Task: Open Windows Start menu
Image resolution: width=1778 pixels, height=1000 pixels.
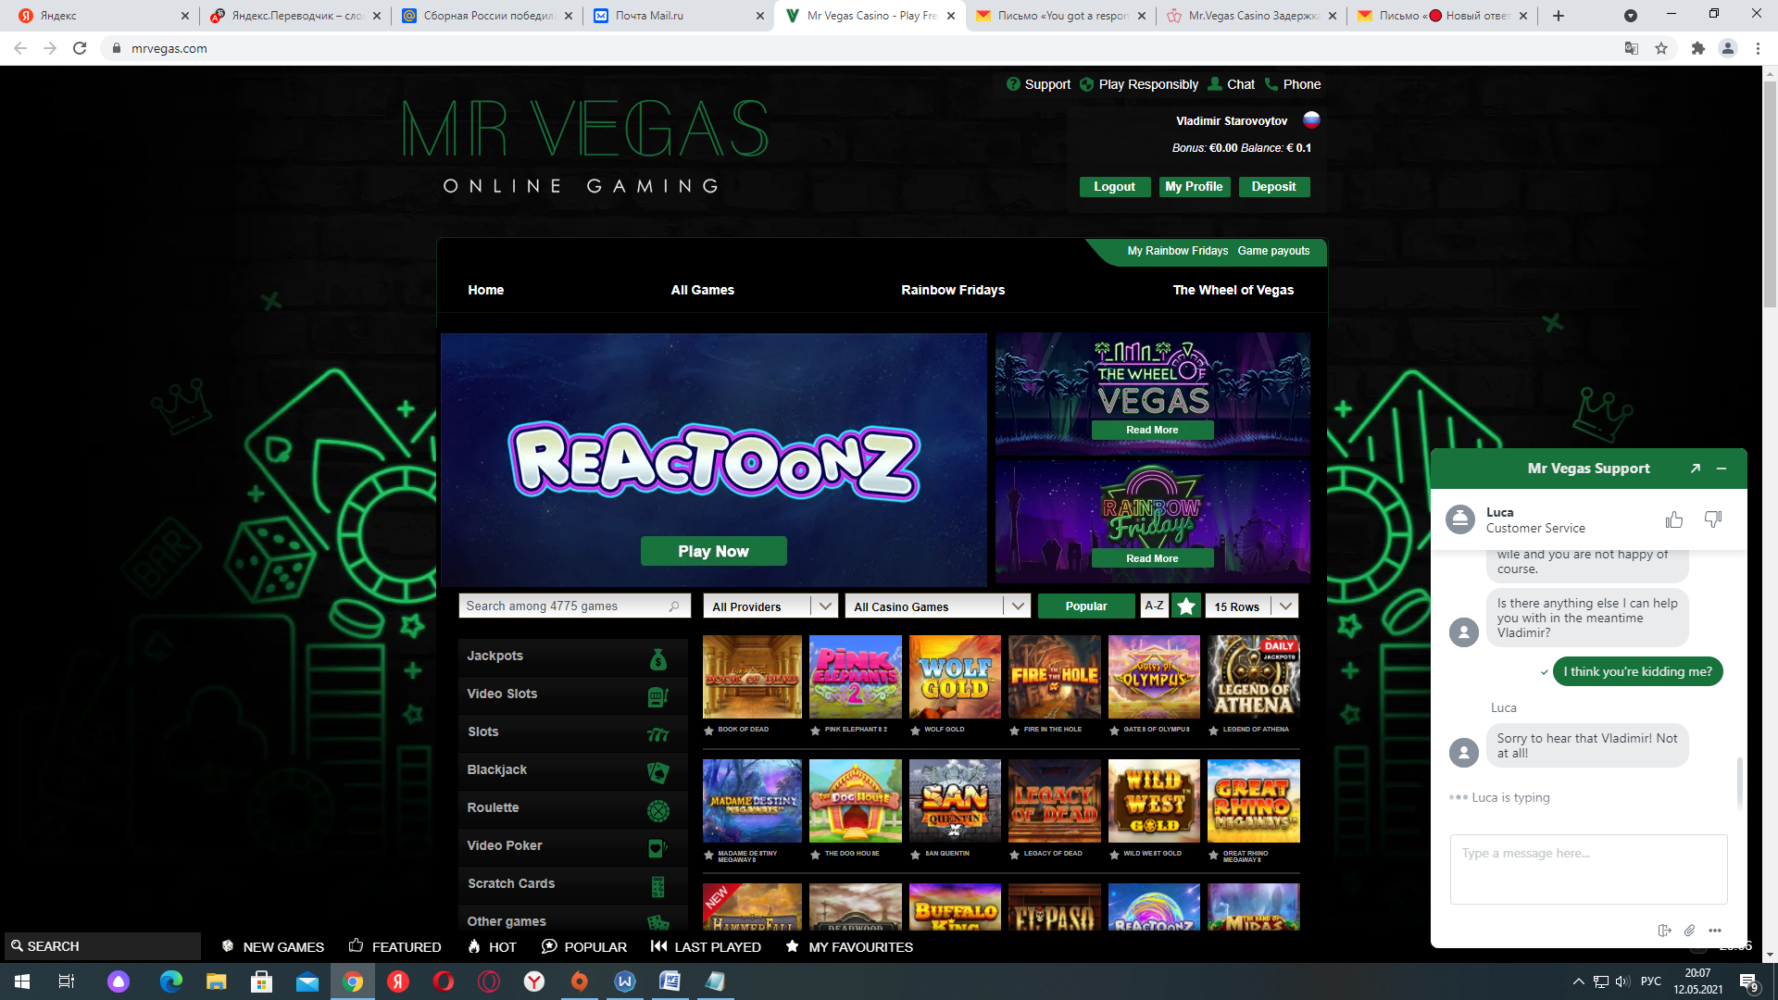Action: pos(22,982)
